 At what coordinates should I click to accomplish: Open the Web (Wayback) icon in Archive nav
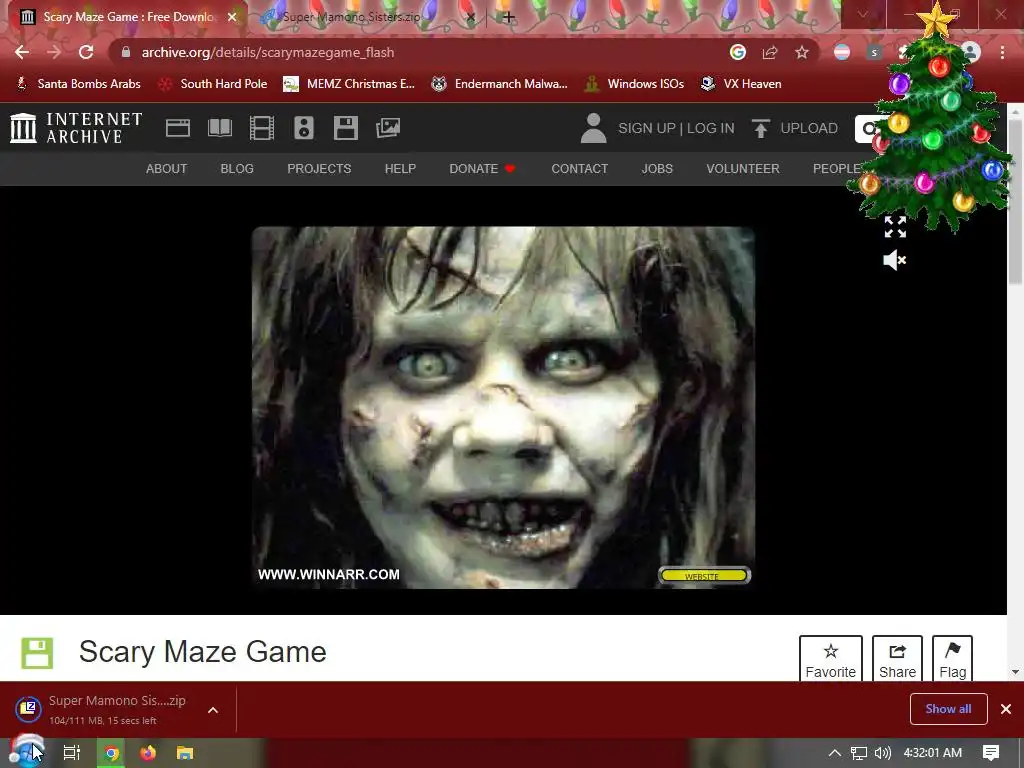coord(178,128)
